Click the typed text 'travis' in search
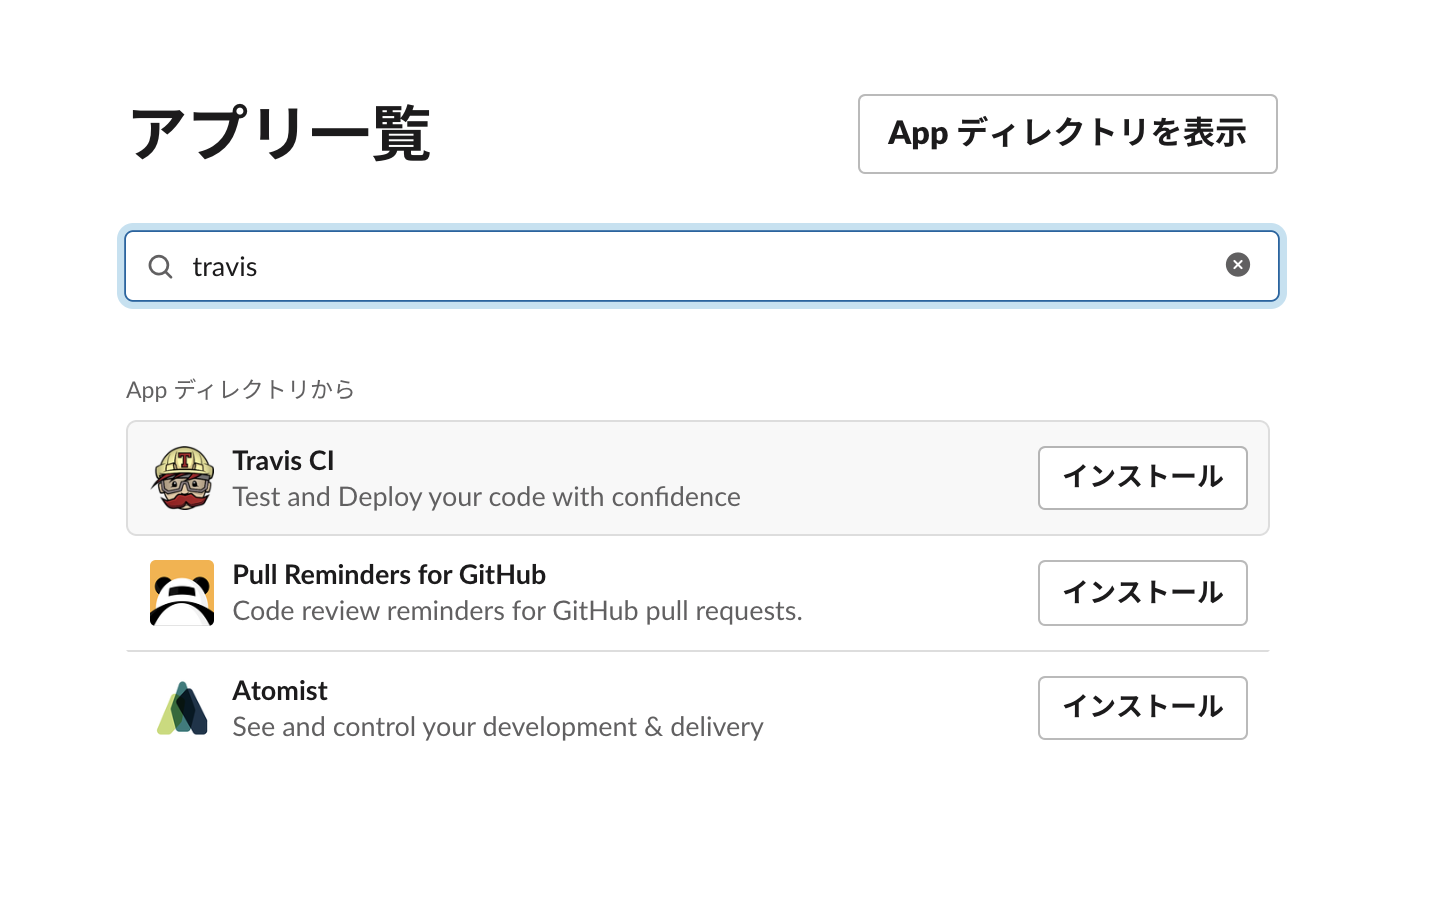The width and height of the screenshot is (1448, 908). [225, 266]
